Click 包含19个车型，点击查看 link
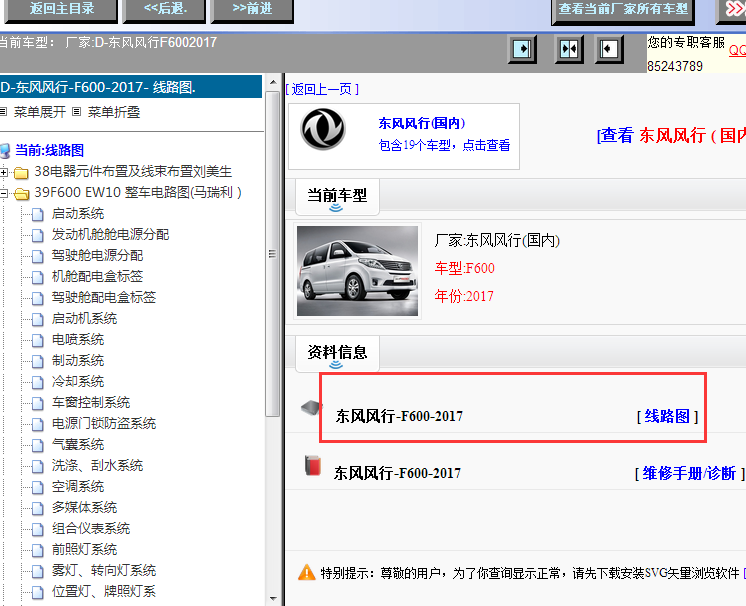The height and width of the screenshot is (606, 746). click(x=444, y=145)
